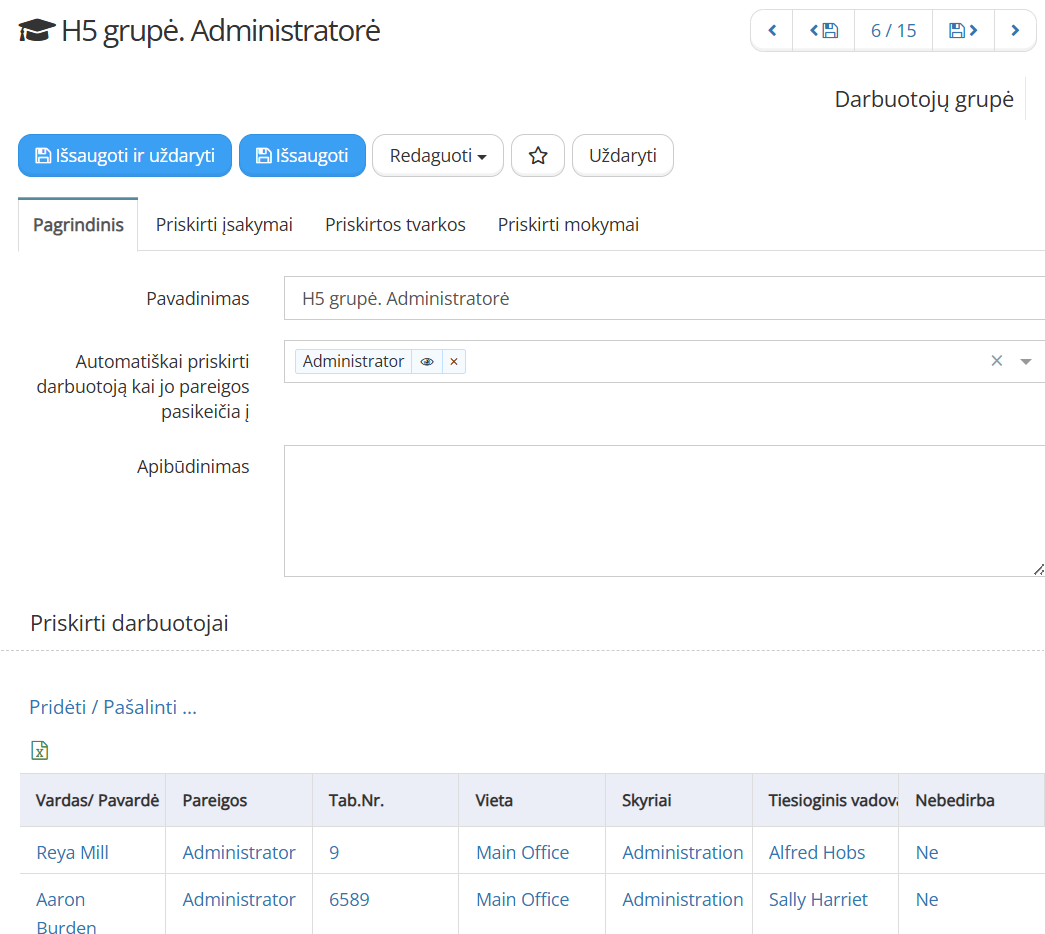This screenshot has width=1045, height=934.
Task: Click the Uždaryti button
Action: pyautogui.click(x=622, y=156)
